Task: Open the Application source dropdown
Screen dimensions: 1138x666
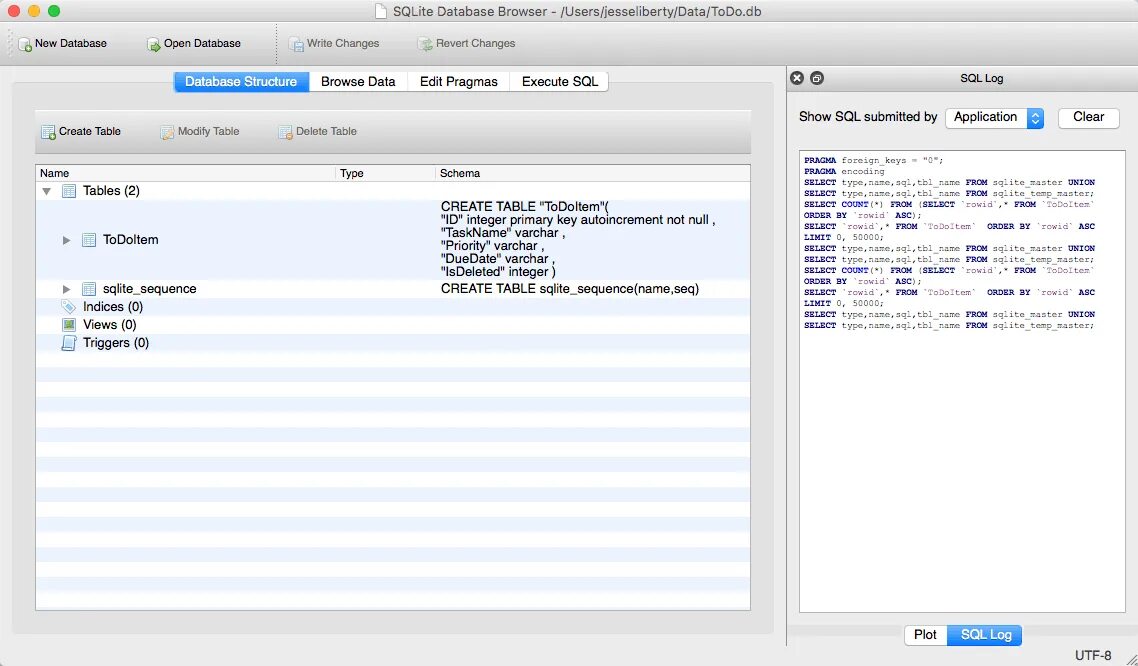Action: (x=994, y=118)
